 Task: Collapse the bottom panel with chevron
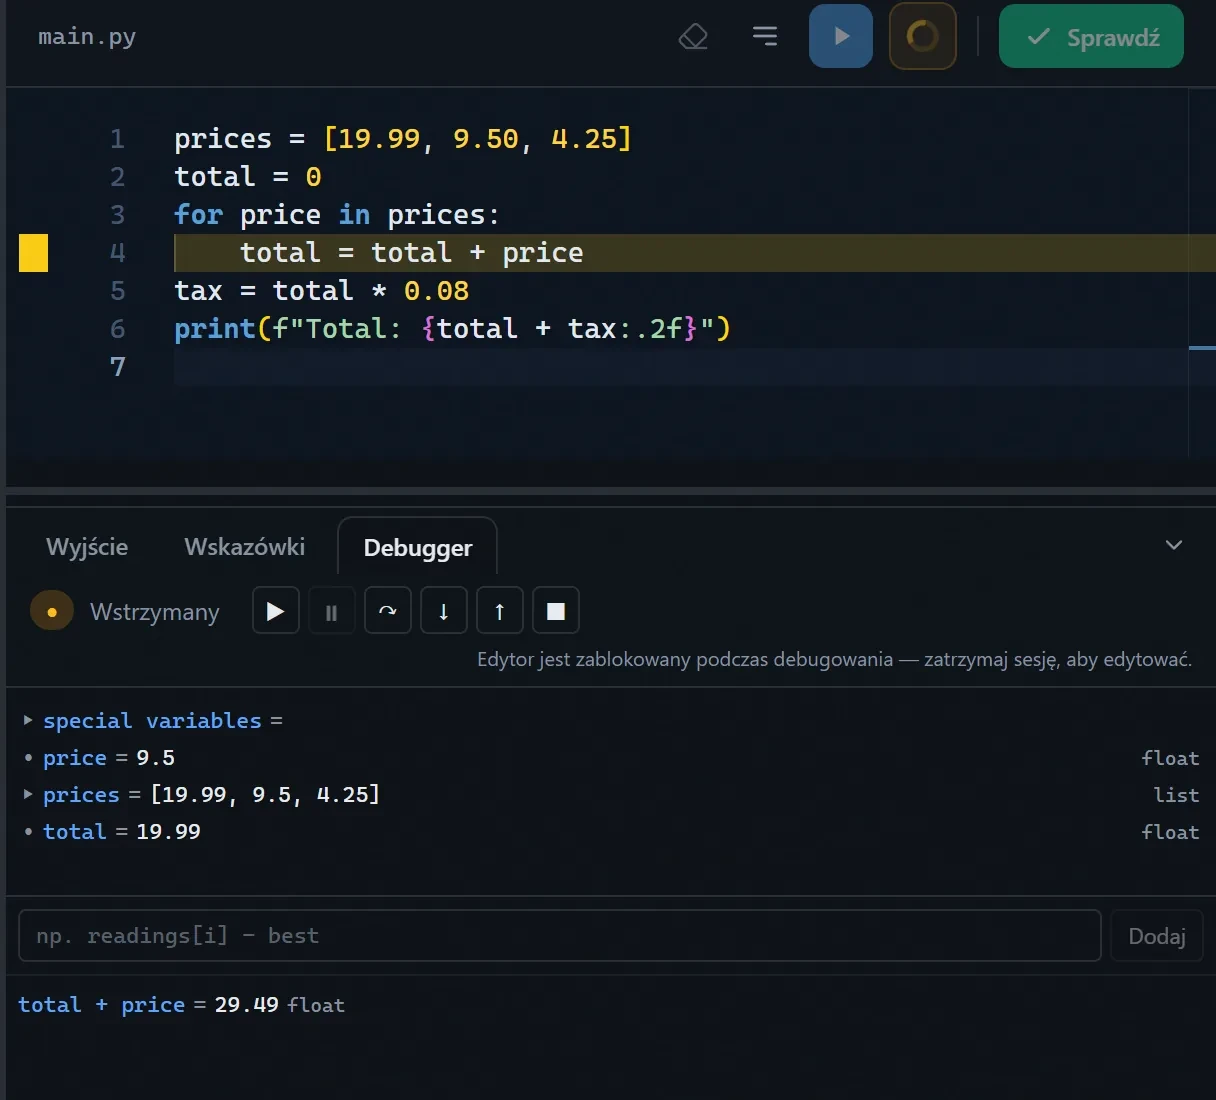pyautogui.click(x=1174, y=545)
